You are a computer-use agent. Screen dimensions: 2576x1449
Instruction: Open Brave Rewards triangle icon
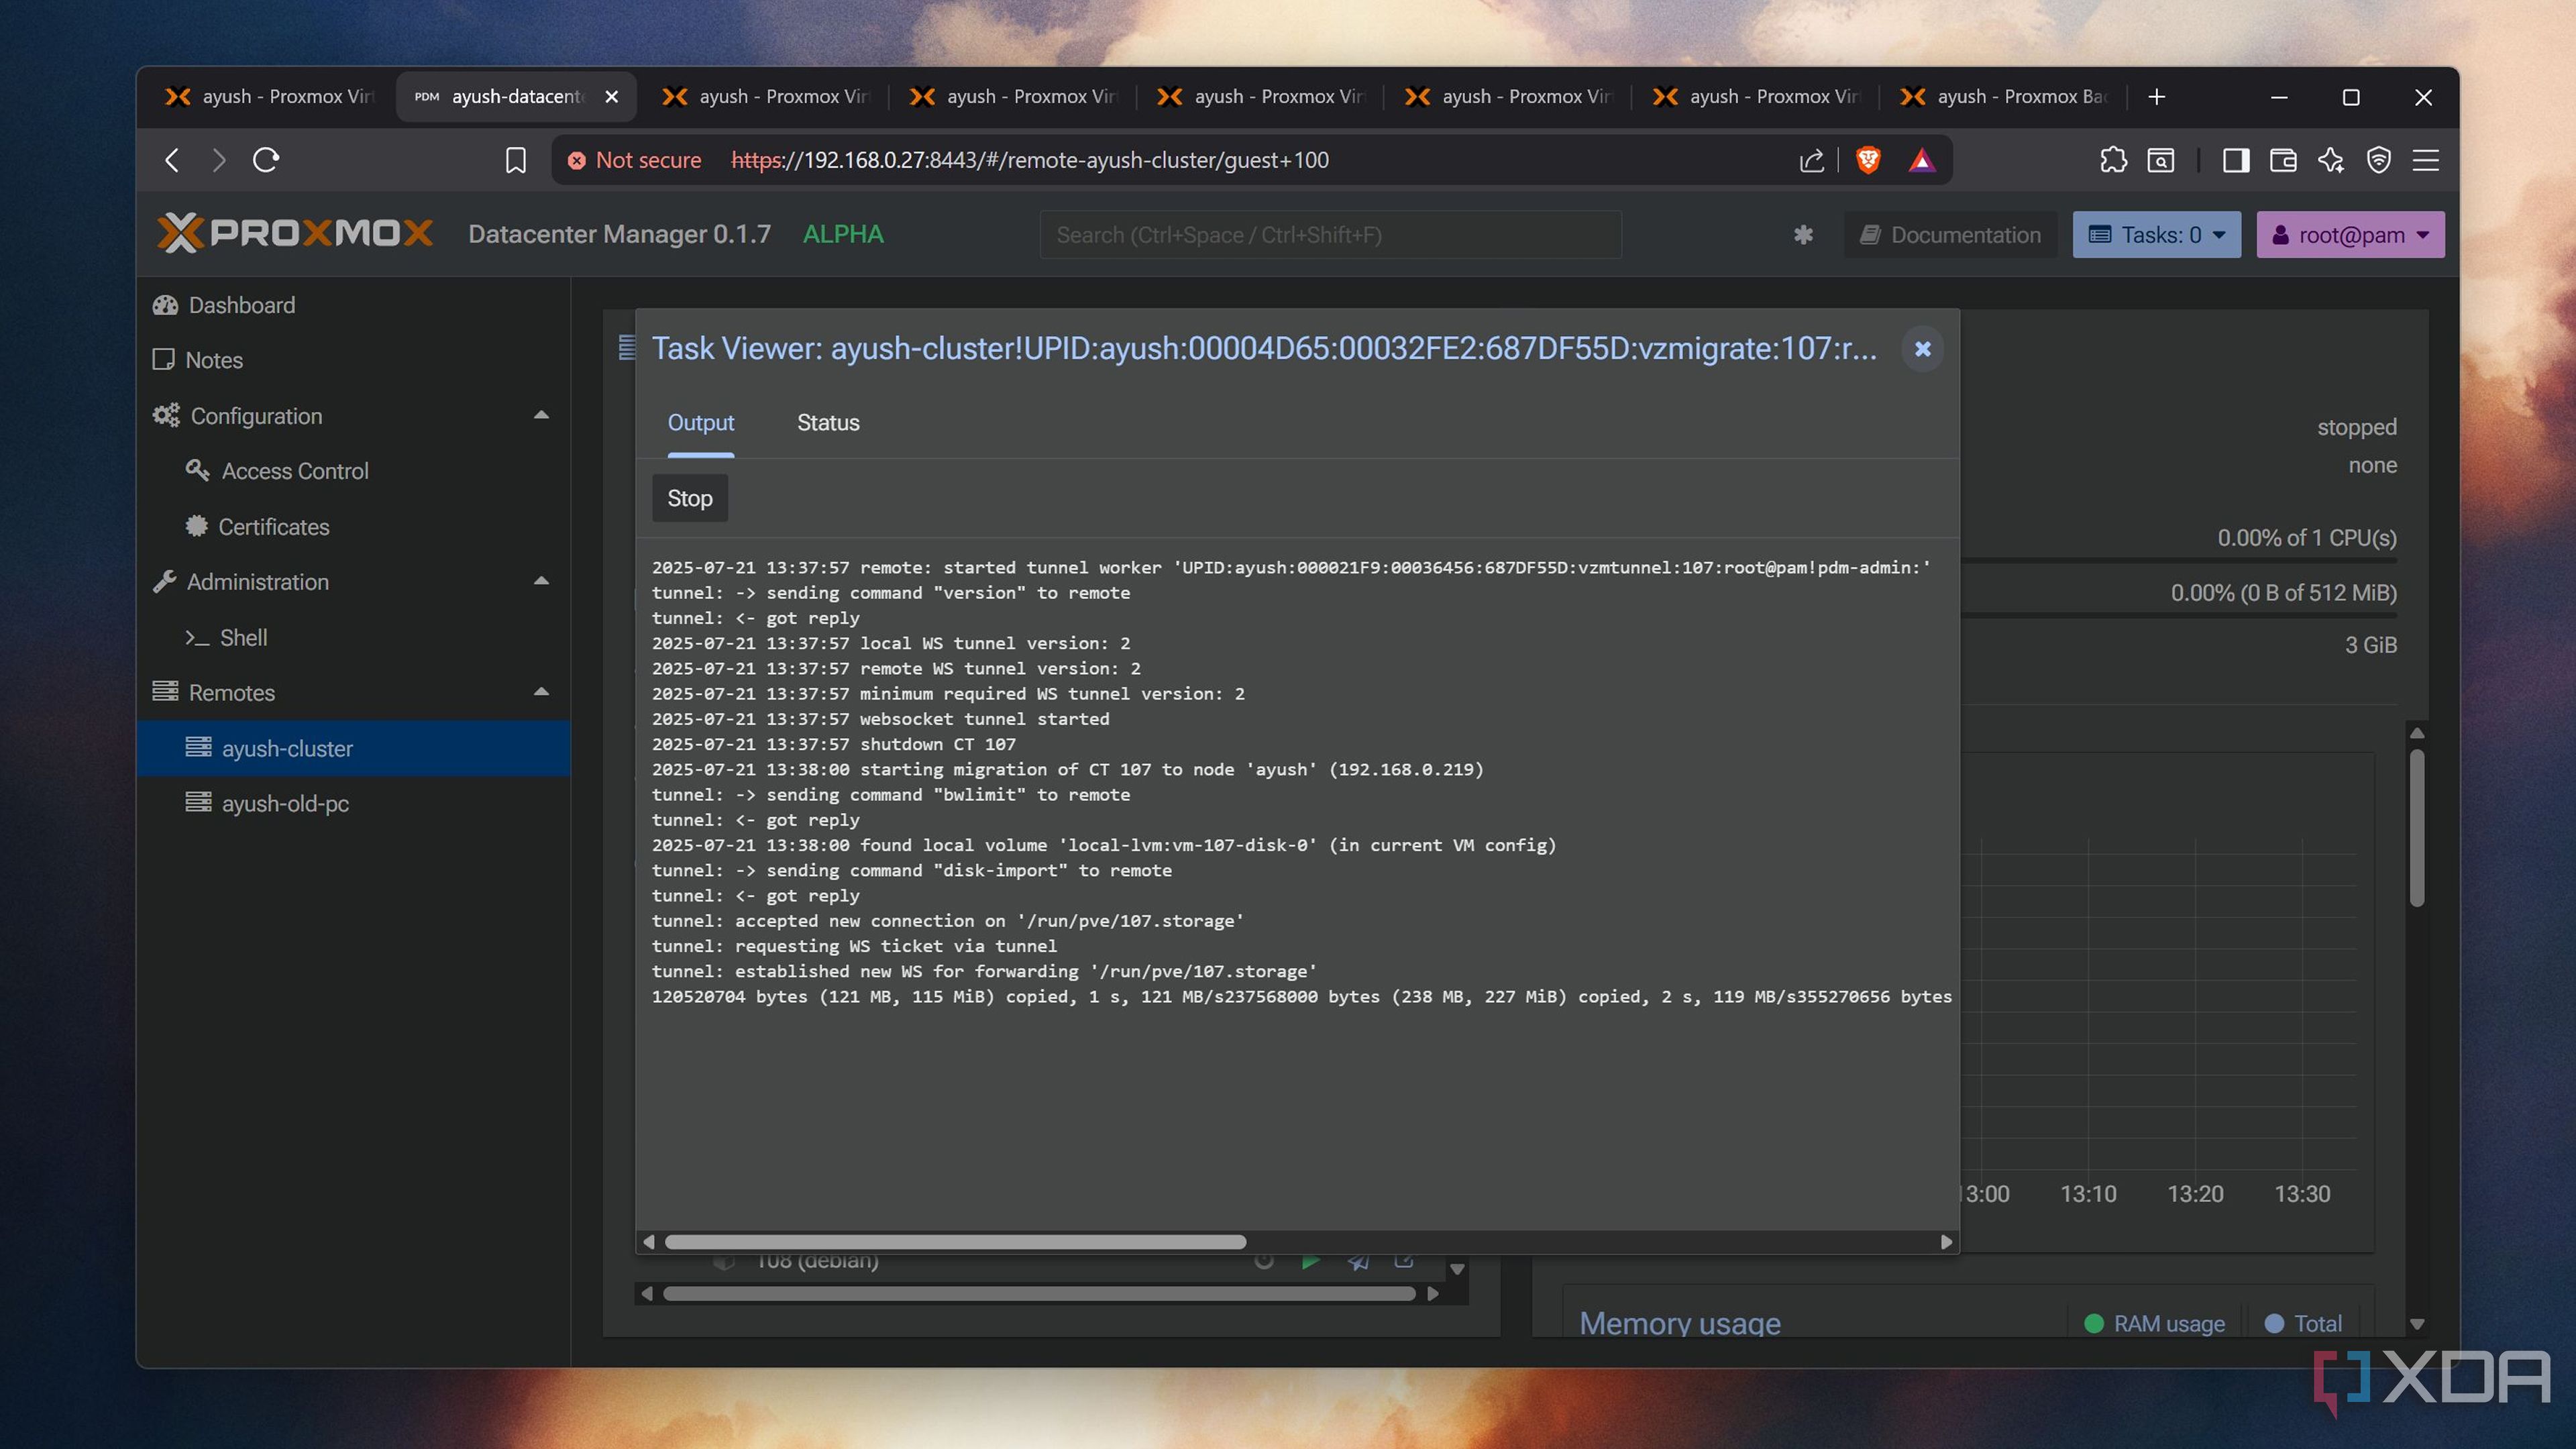pyautogui.click(x=1921, y=160)
